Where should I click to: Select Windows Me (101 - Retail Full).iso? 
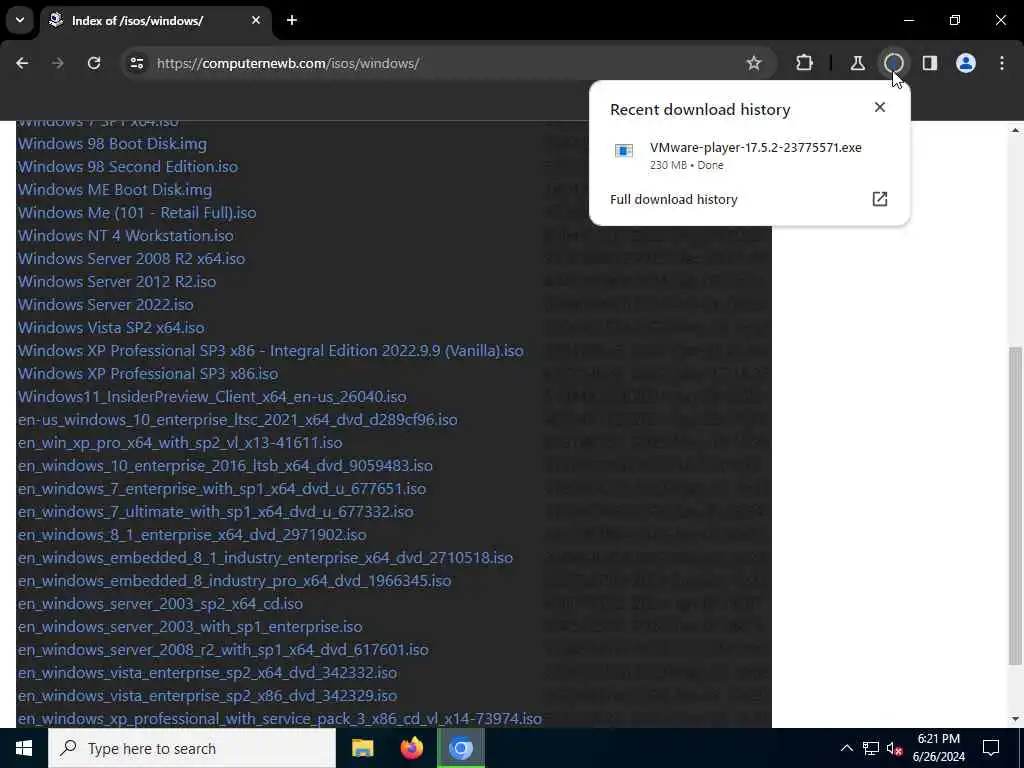pyautogui.click(x=137, y=213)
